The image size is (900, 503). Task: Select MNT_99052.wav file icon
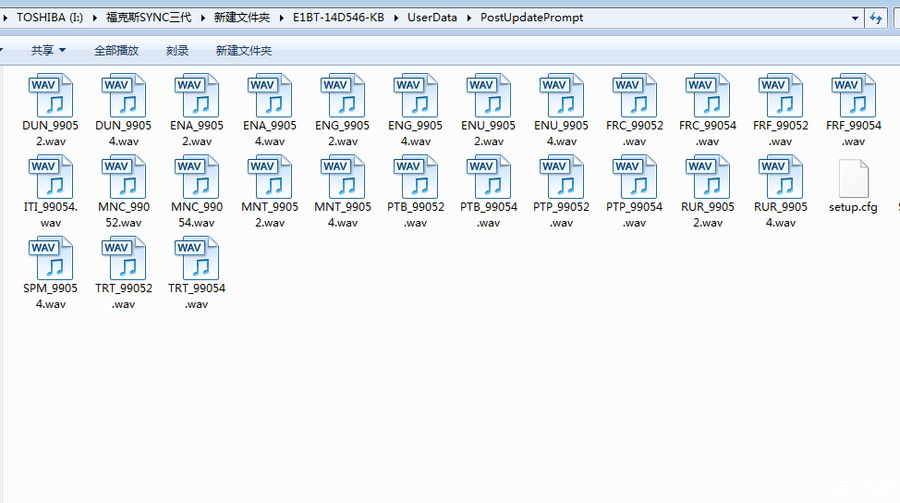coord(269,177)
